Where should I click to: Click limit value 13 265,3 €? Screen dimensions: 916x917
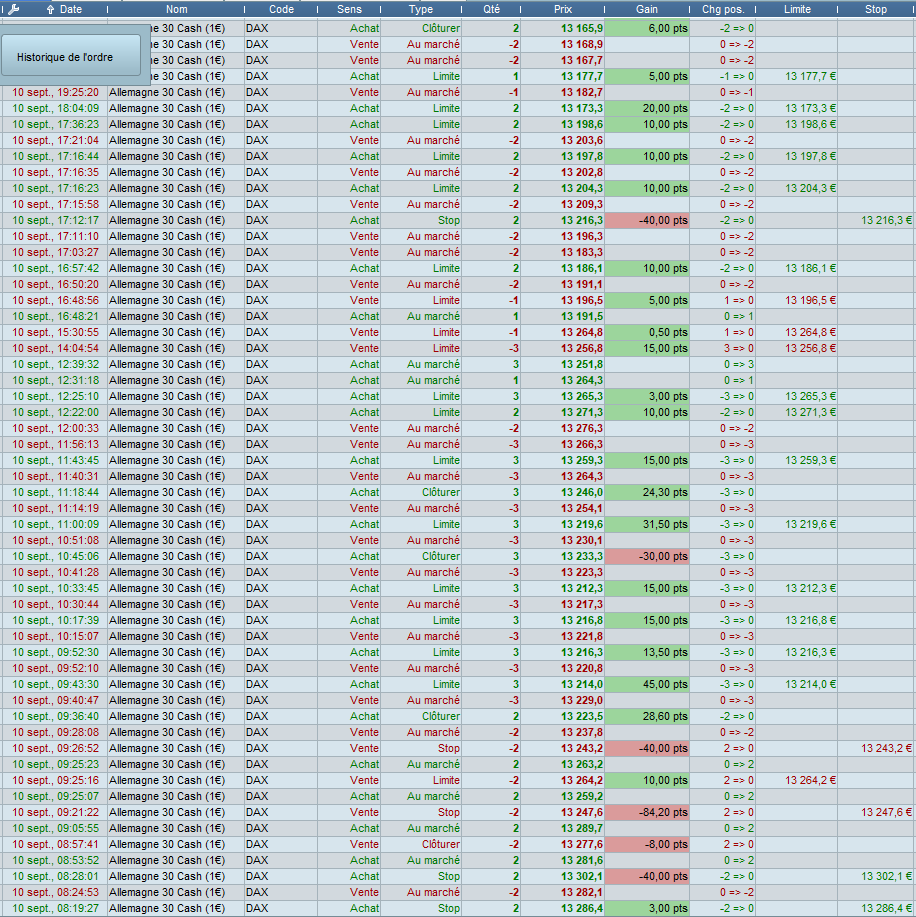click(x=810, y=396)
